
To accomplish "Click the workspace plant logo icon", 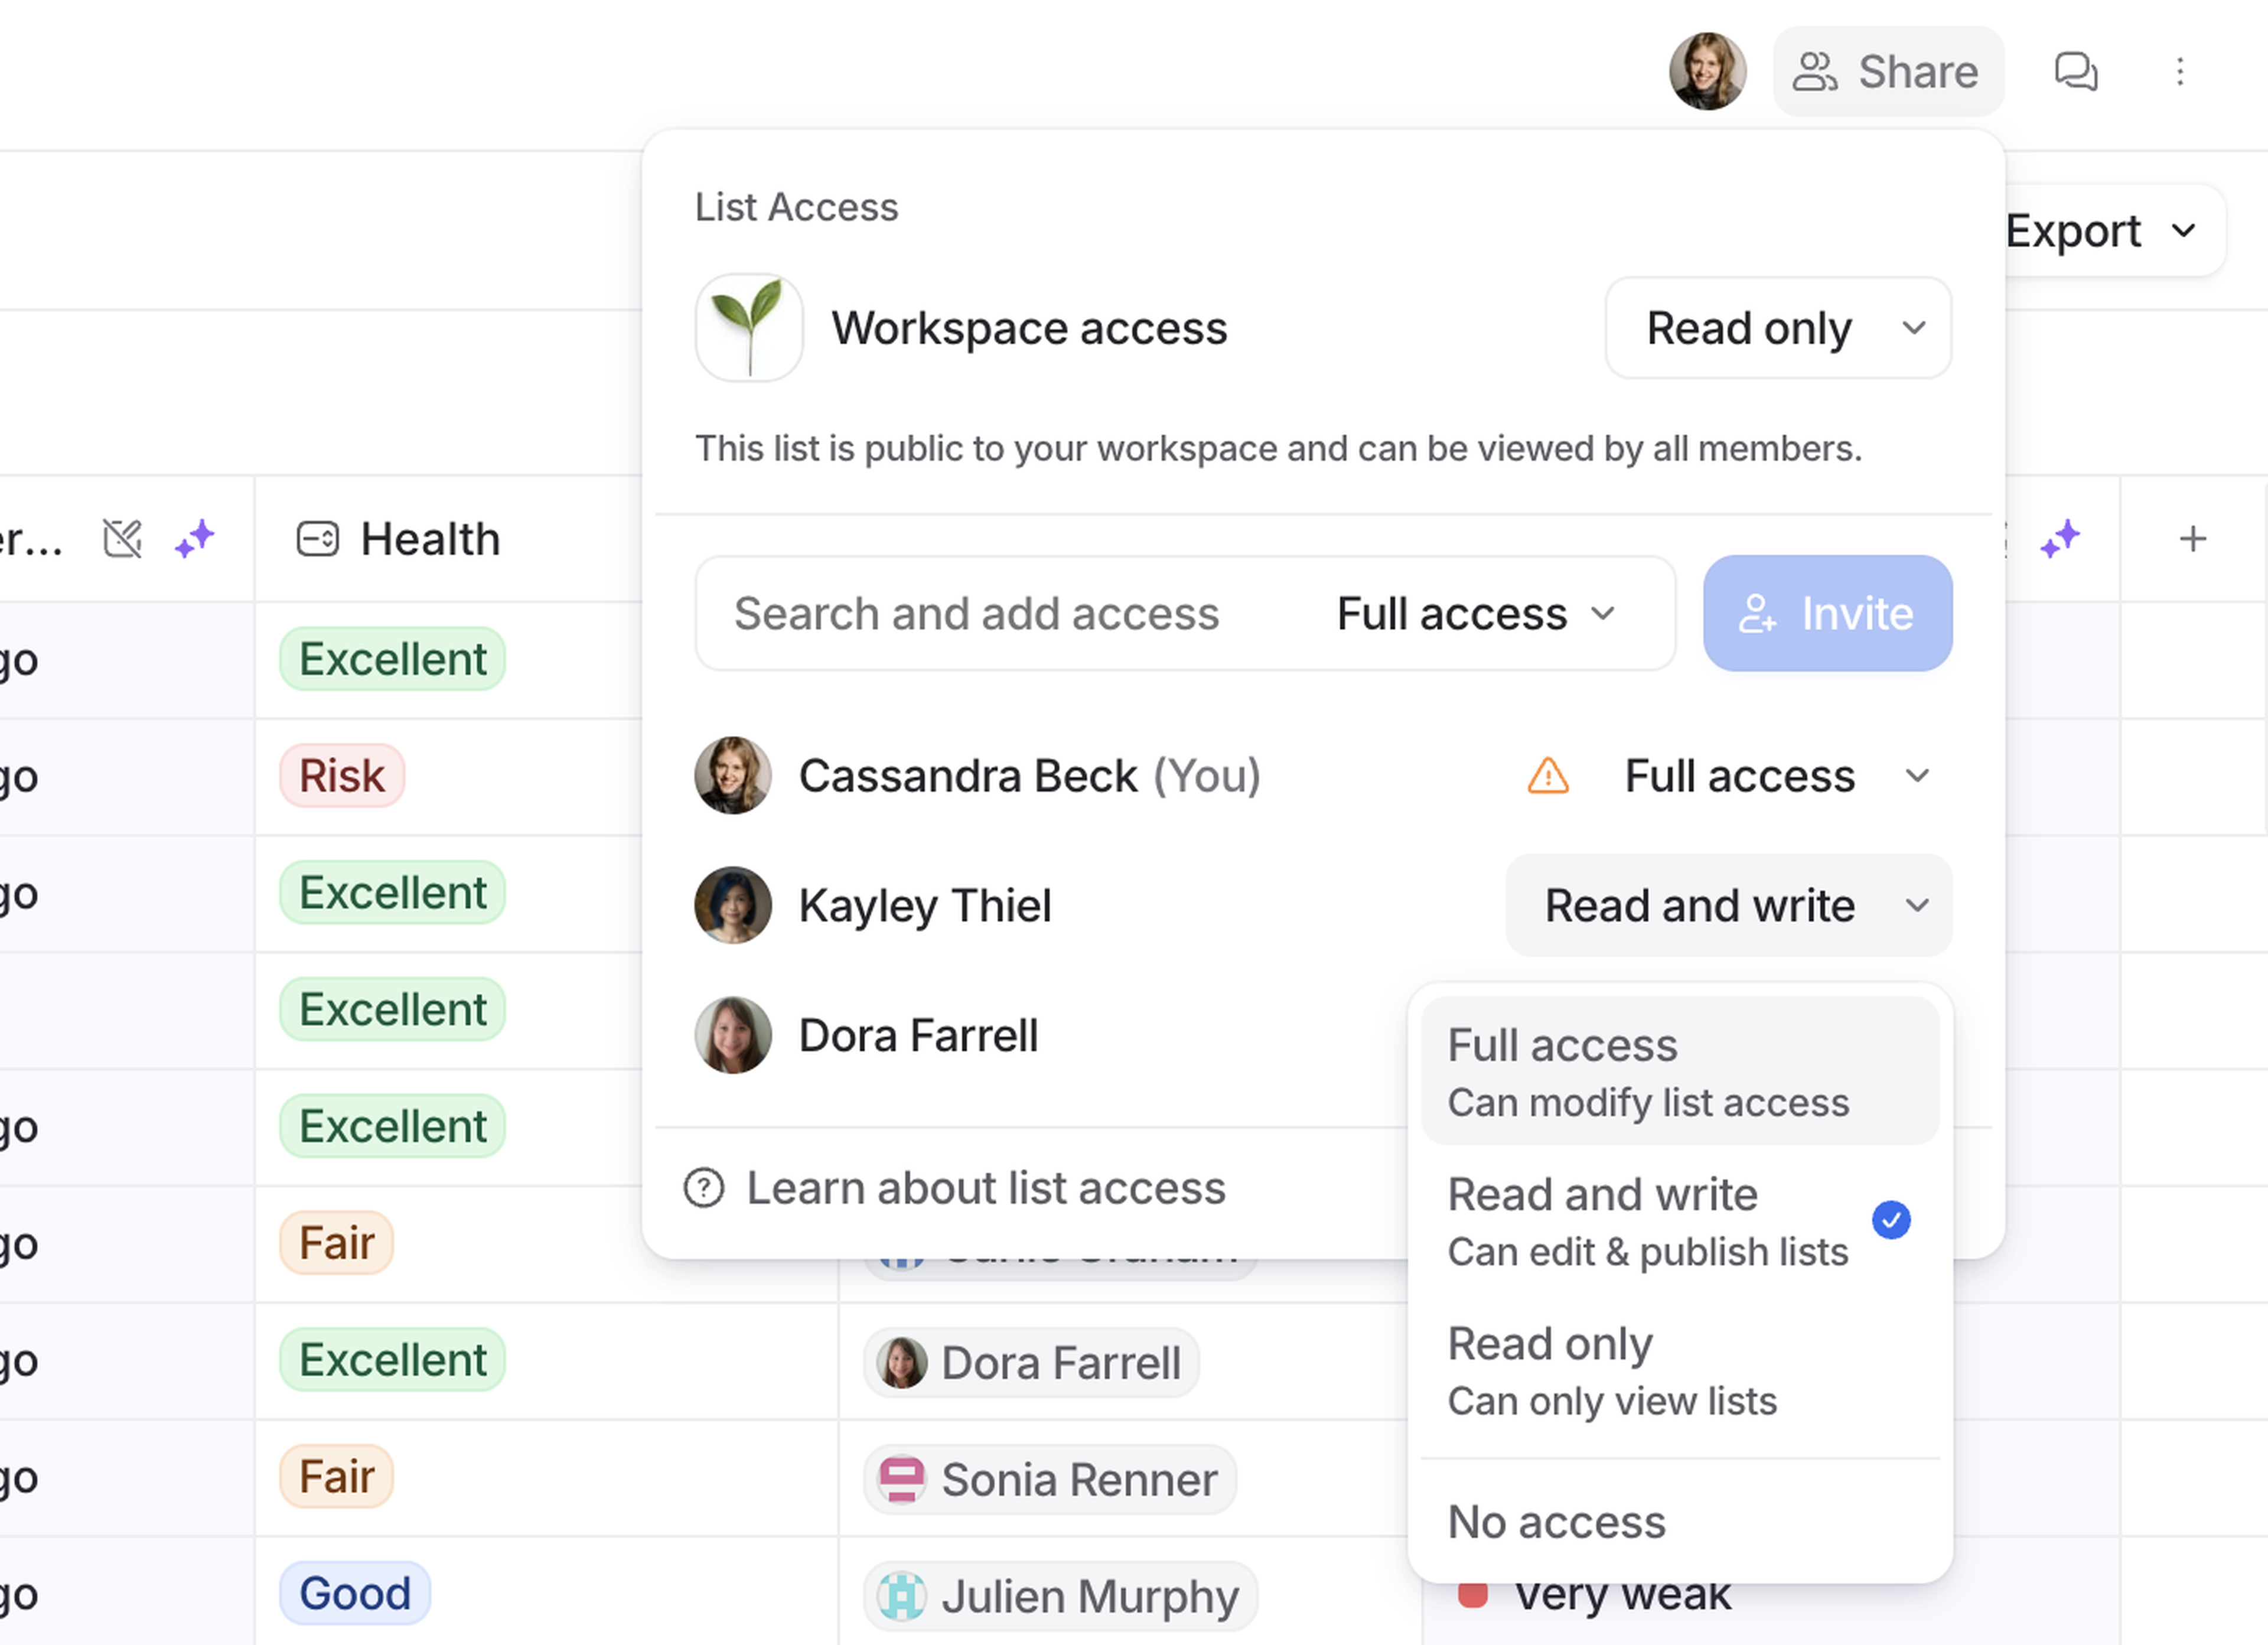I will pyautogui.click(x=749, y=328).
